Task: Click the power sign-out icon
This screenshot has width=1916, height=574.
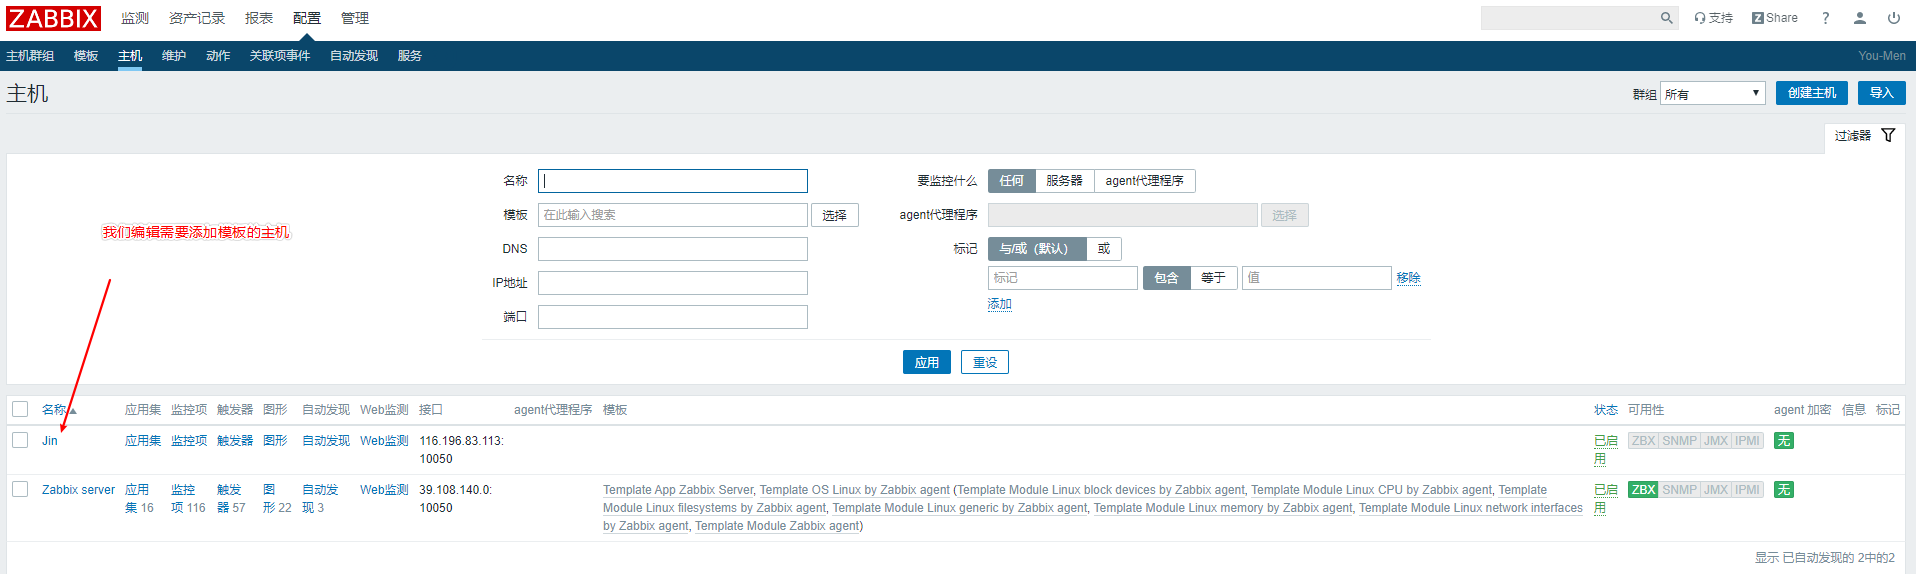Action: (x=1894, y=18)
